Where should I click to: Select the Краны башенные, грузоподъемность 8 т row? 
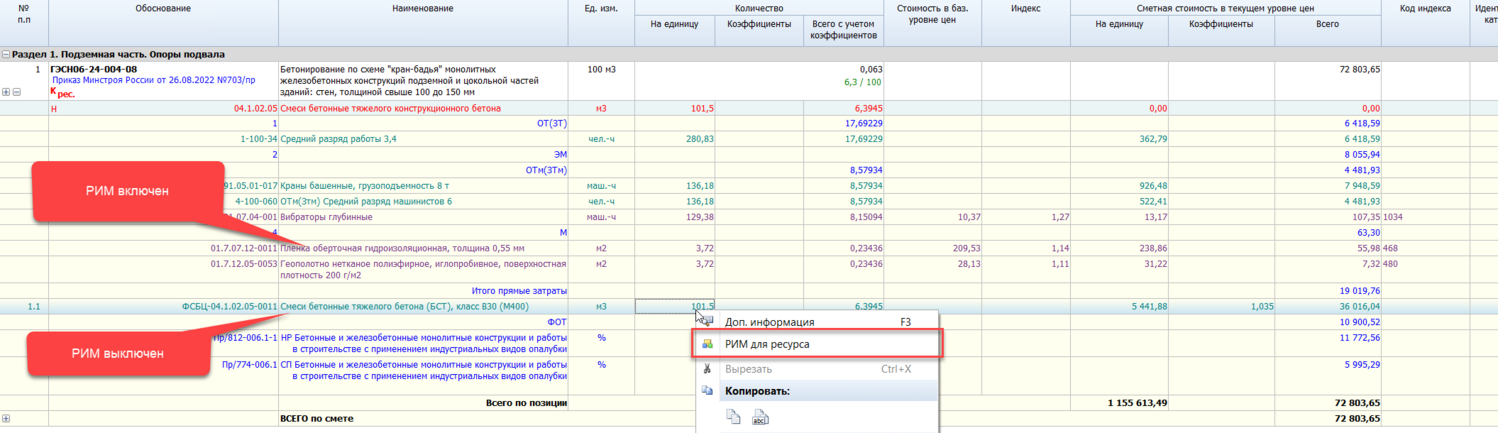tap(364, 185)
